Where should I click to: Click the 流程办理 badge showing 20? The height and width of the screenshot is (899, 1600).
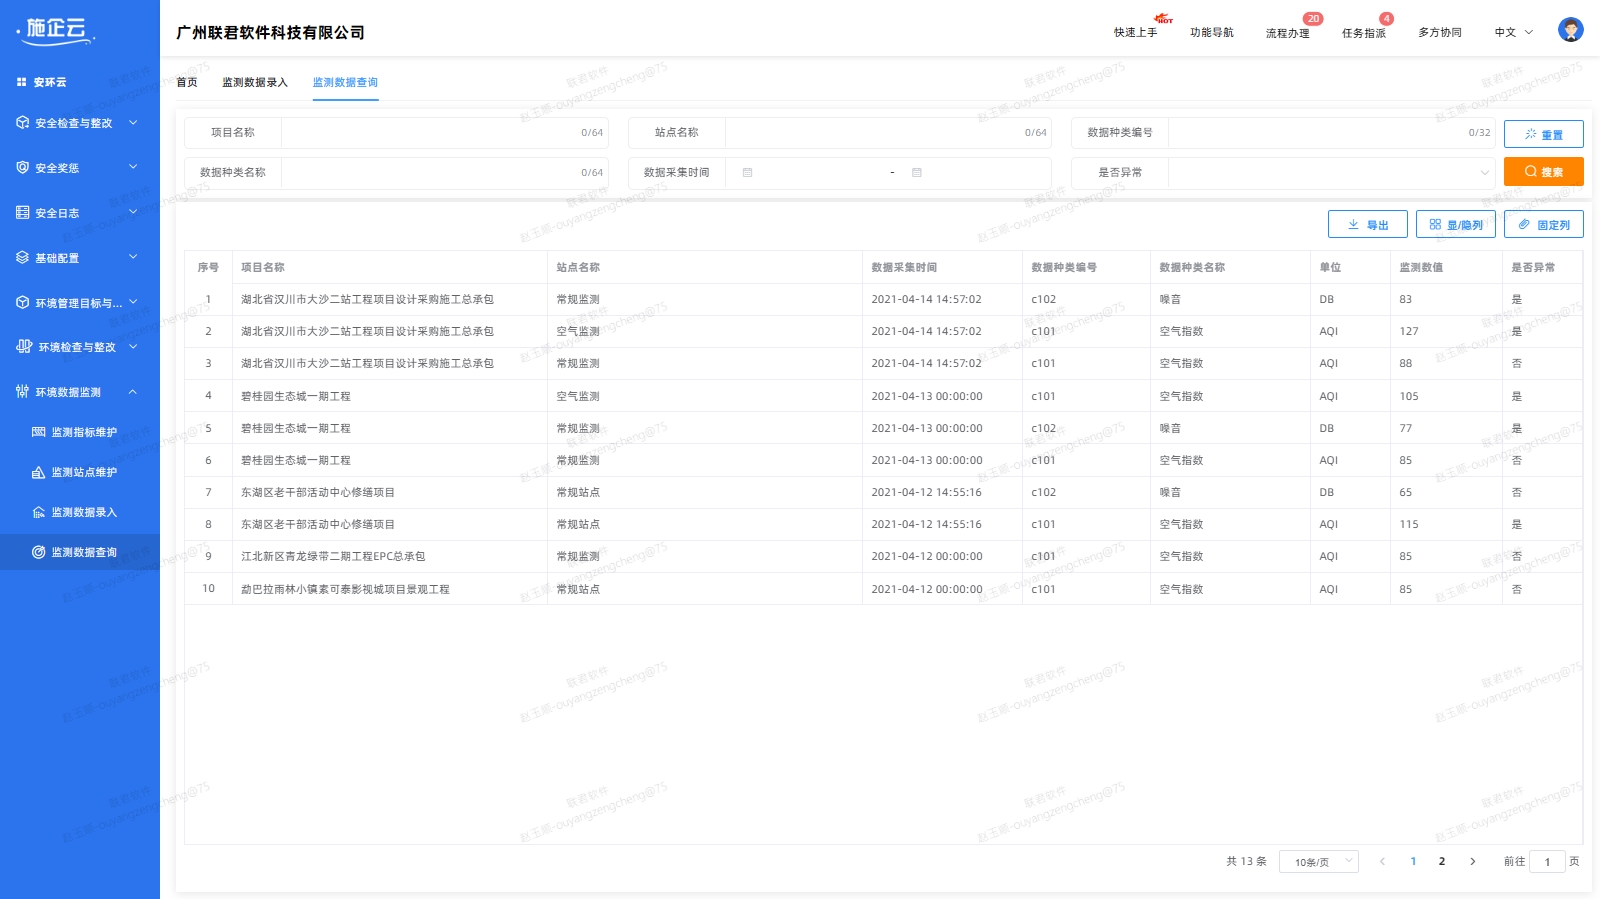pyautogui.click(x=1312, y=19)
